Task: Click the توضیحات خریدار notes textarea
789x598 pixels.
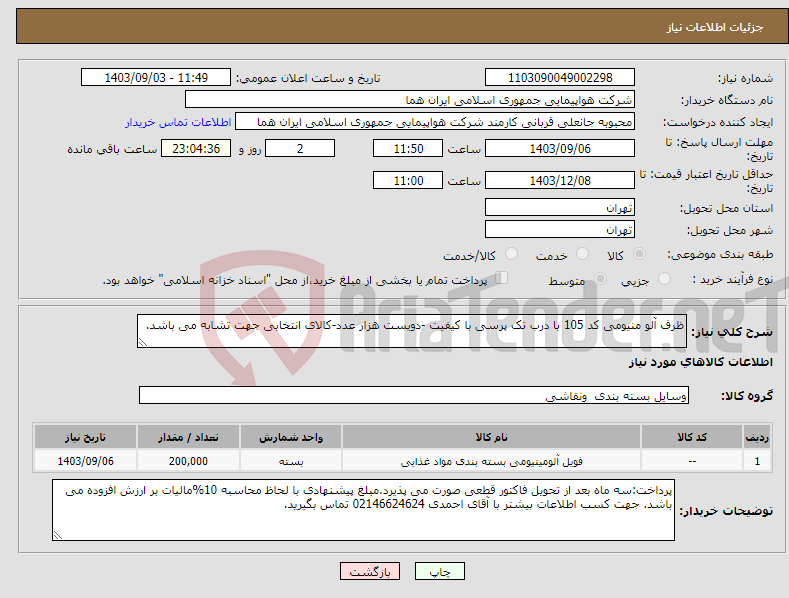Action: [x=363, y=510]
